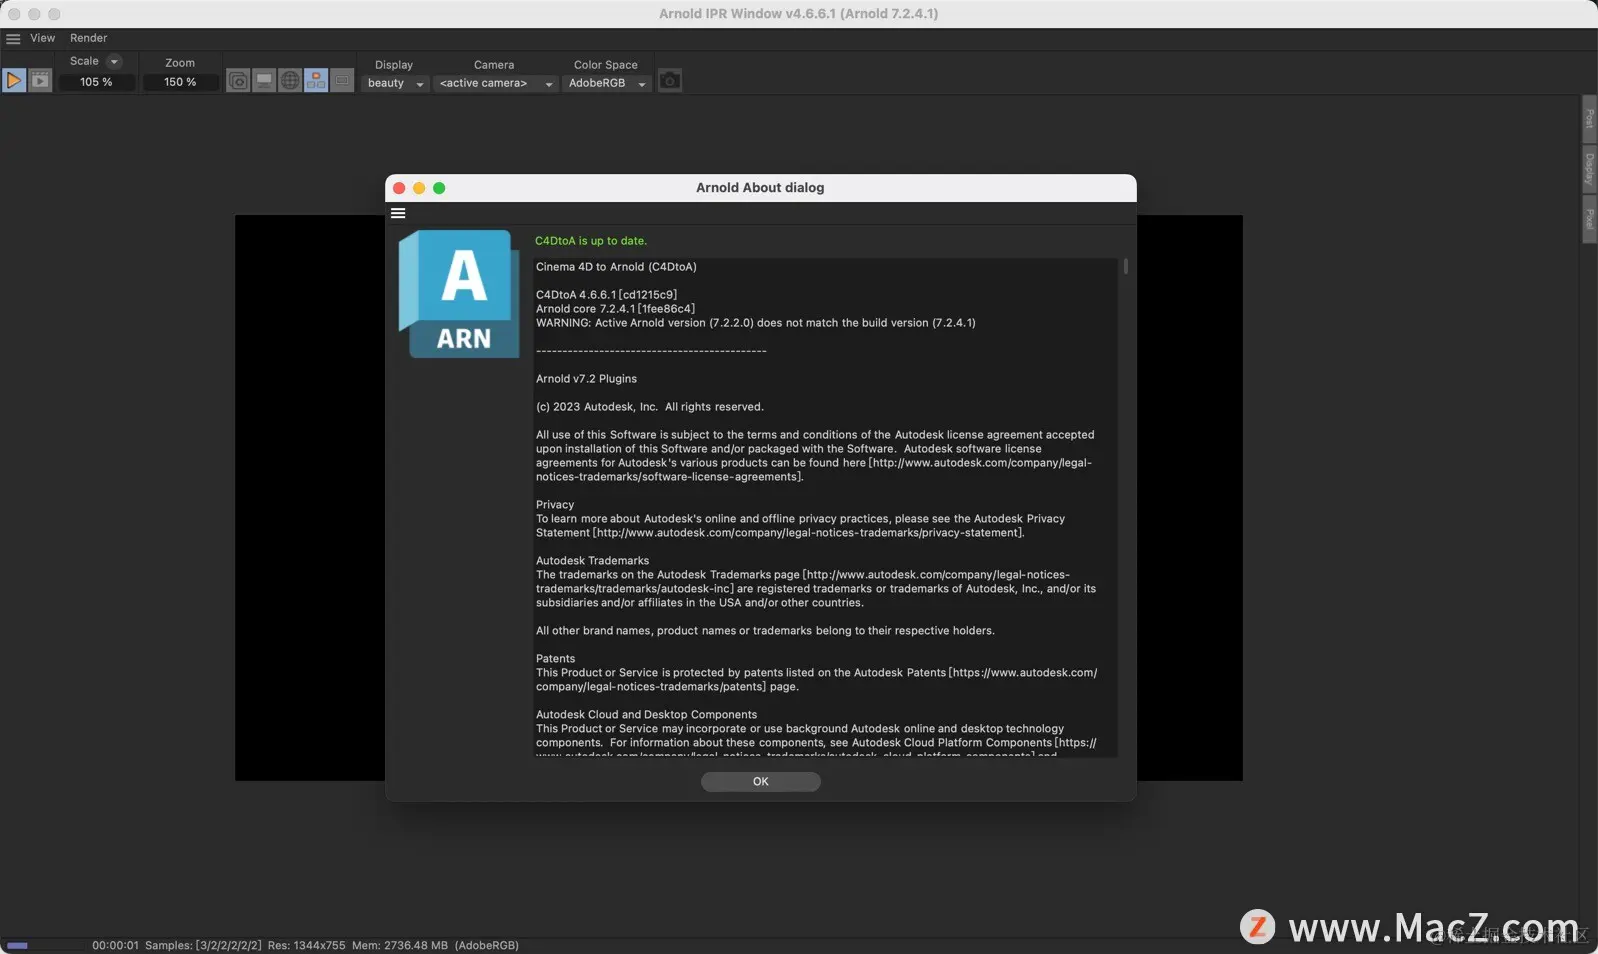Open the AdobeRGB color space dropdown
This screenshot has width=1598, height=954.
606,83
